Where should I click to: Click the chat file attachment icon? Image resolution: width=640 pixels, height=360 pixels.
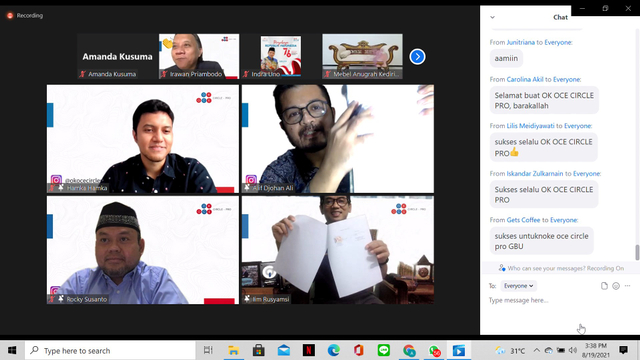tap(604, 286)
